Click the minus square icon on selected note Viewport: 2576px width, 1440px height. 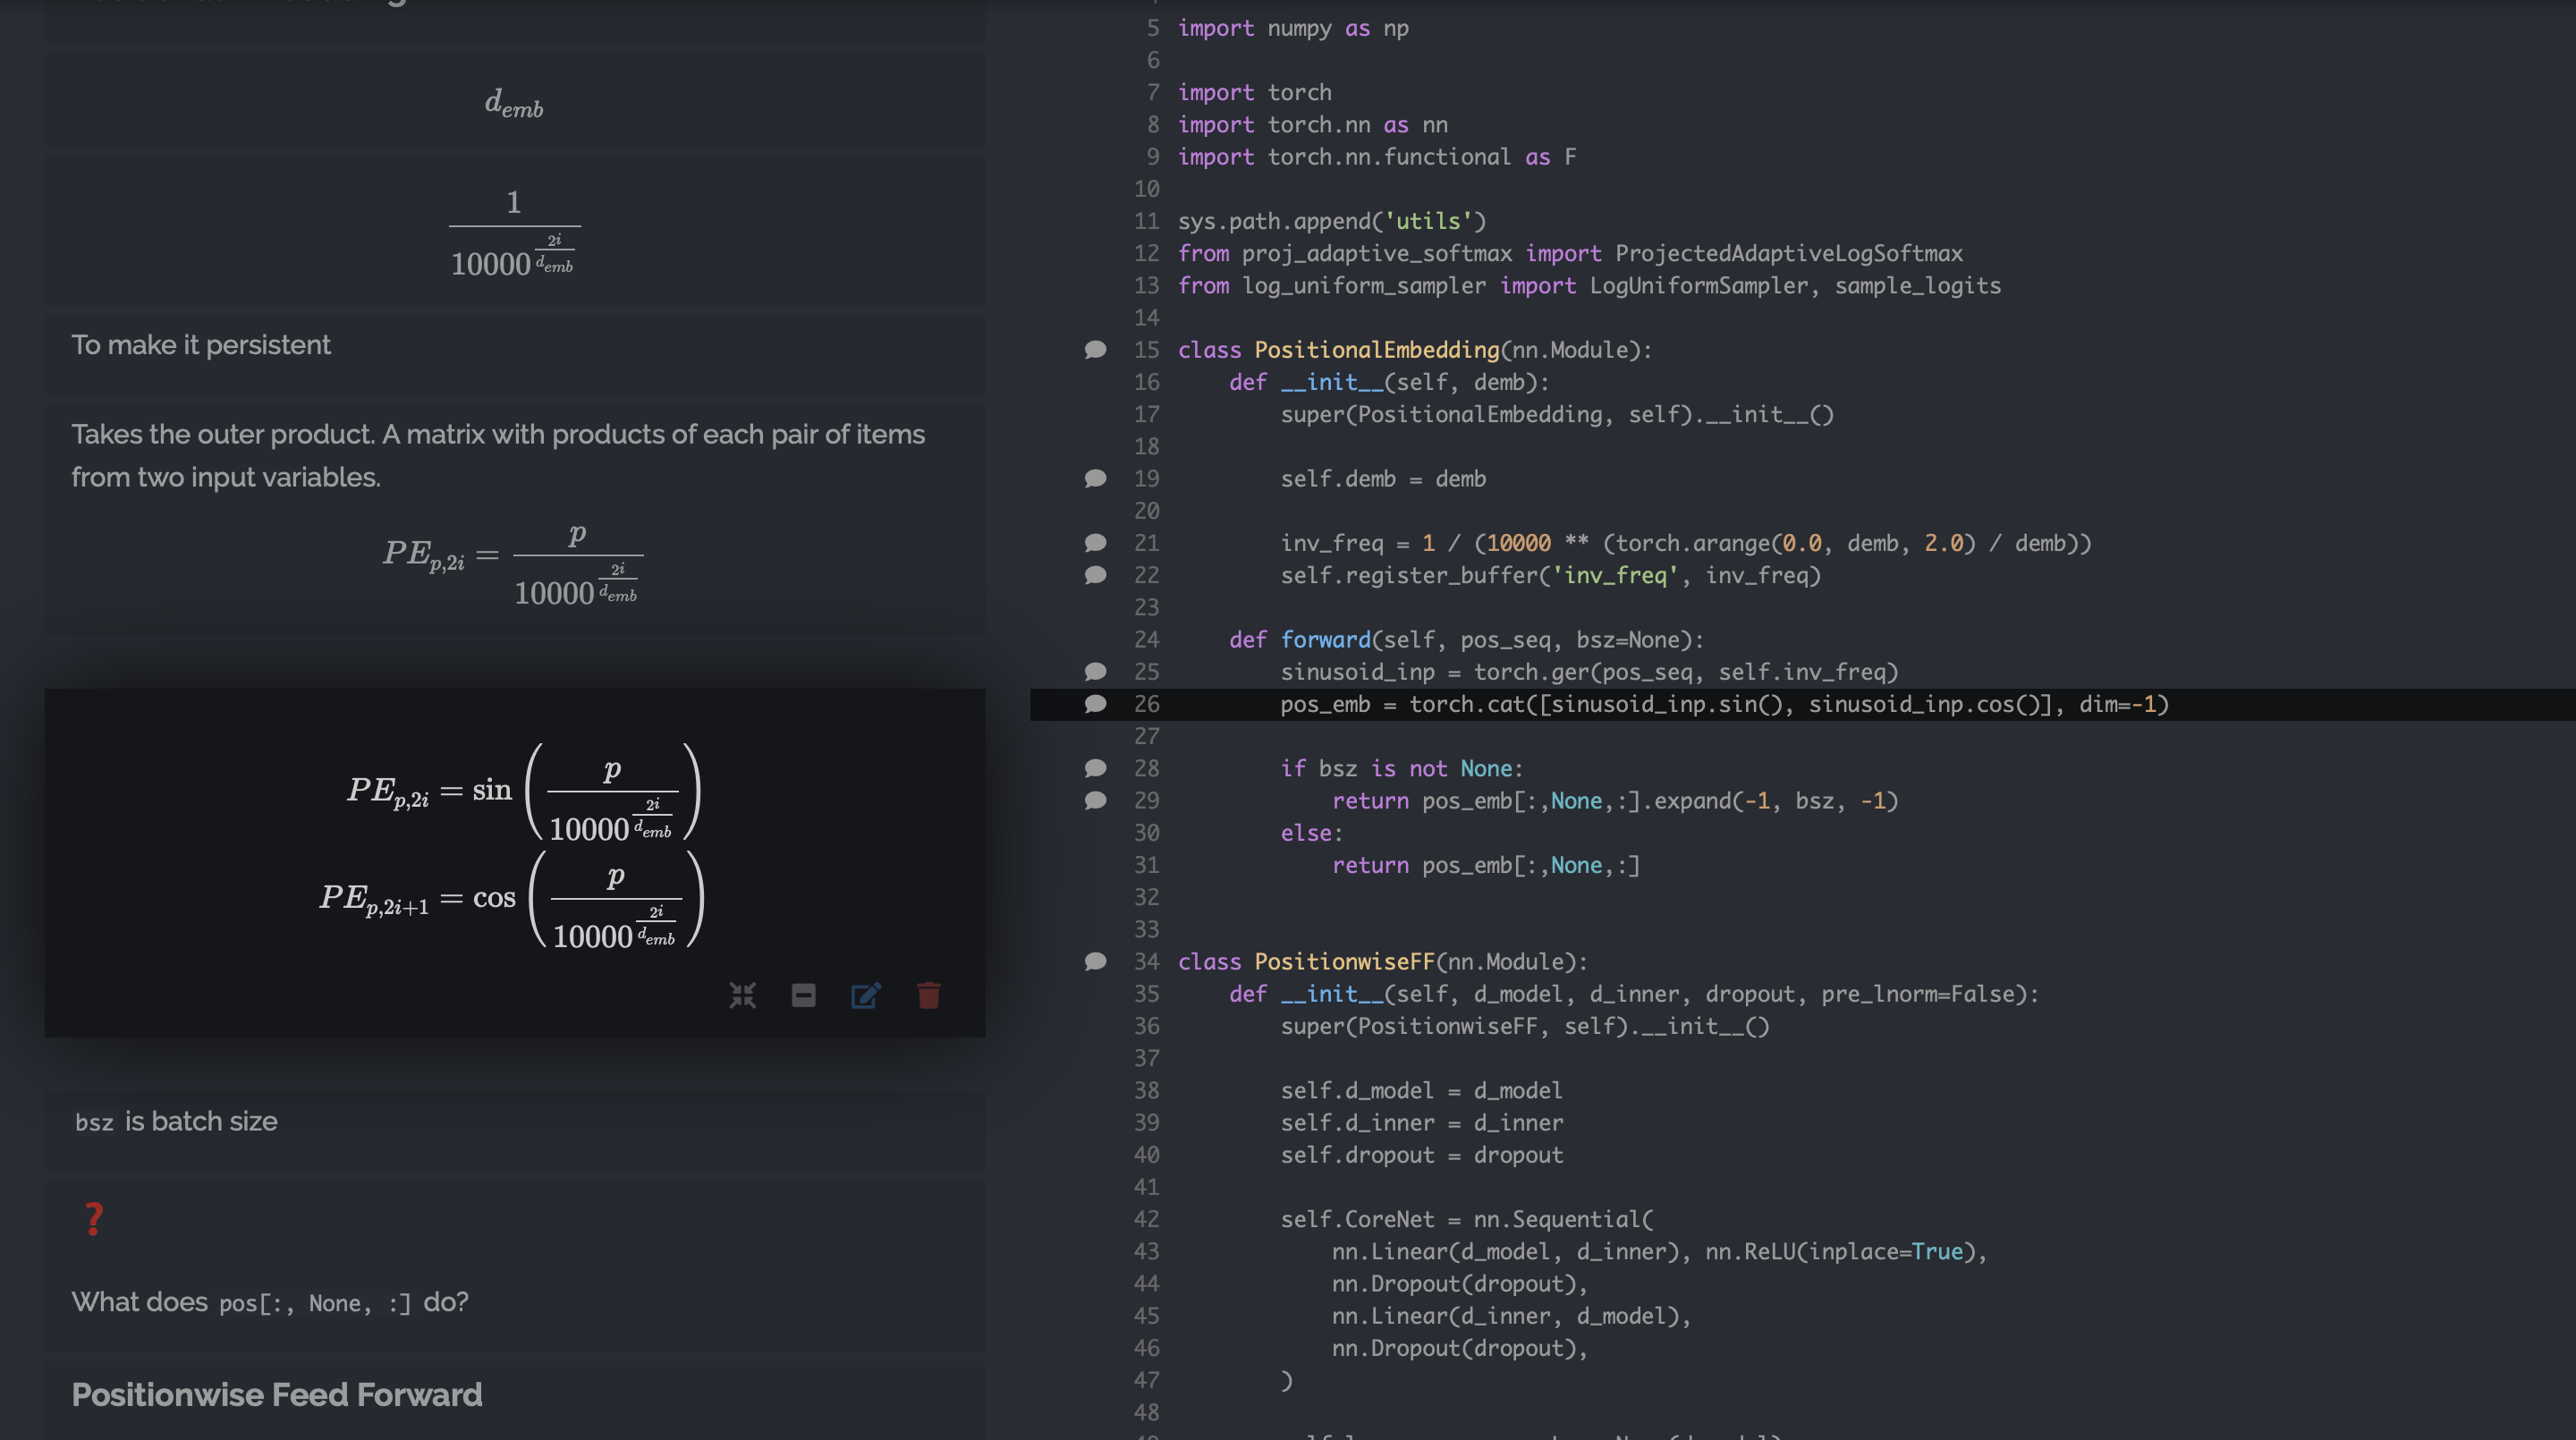(x=803, y=995)
